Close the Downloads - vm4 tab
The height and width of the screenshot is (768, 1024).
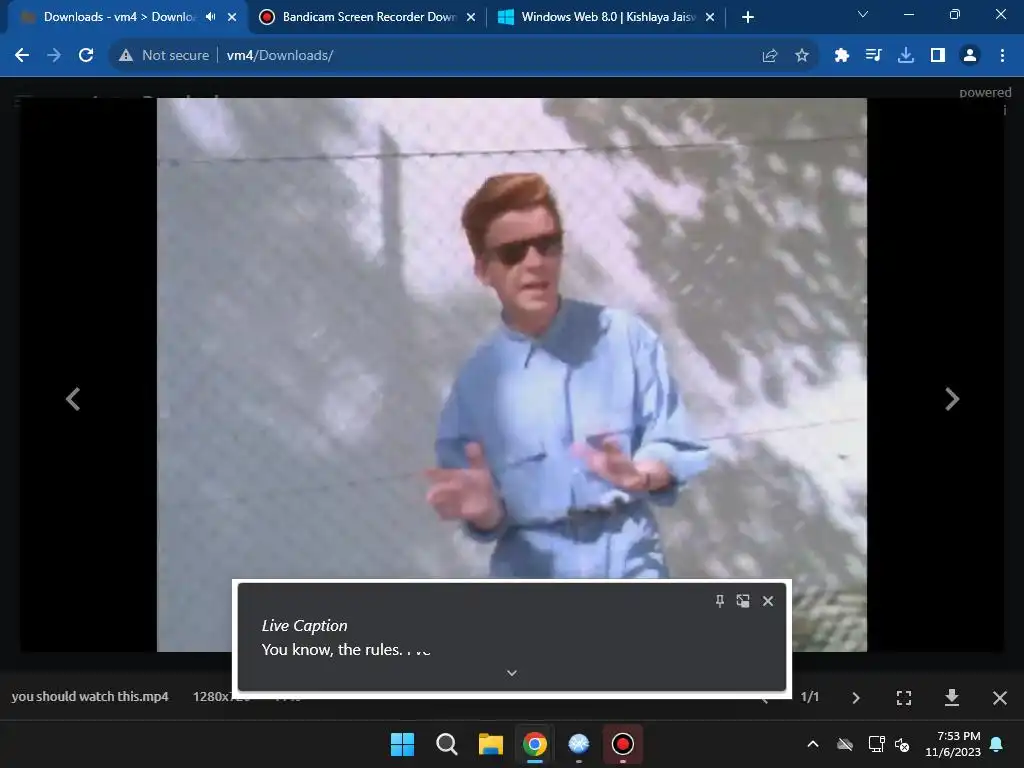(232, 17)
